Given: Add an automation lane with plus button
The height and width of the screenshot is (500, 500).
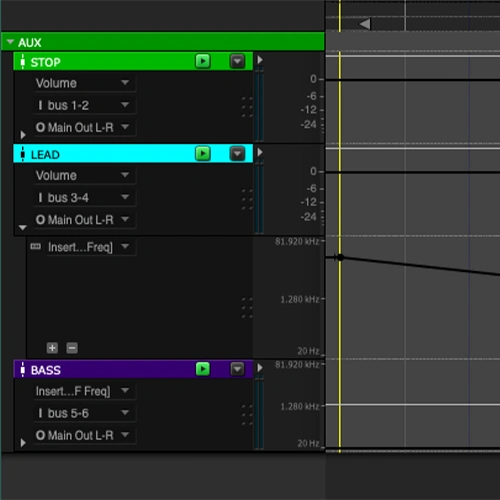Looking at the screenshot, I should pos(52,348).
